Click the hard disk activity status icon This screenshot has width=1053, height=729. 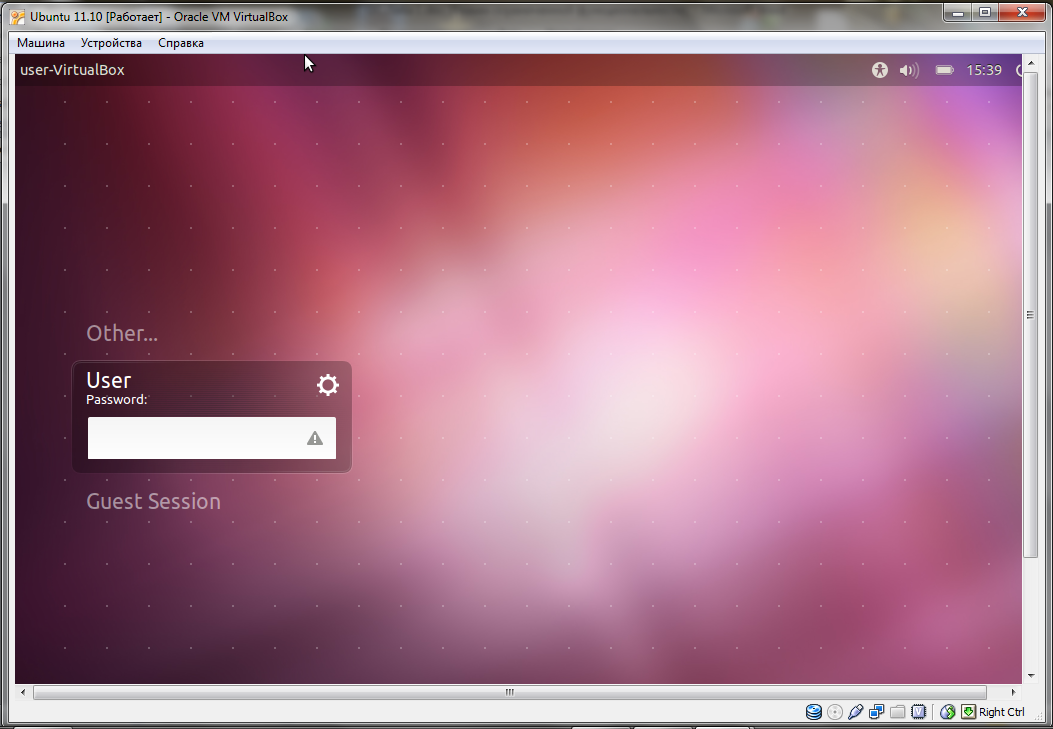[x=814, y=712]
